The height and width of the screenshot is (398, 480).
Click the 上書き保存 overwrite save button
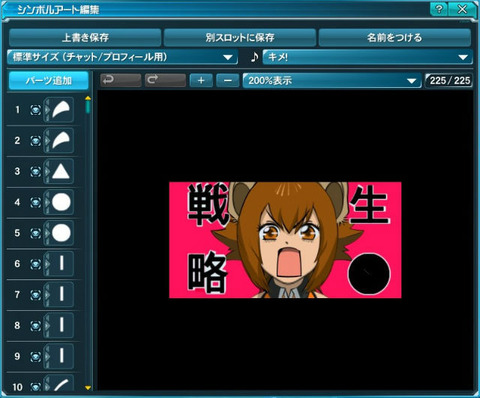point(85,37)
